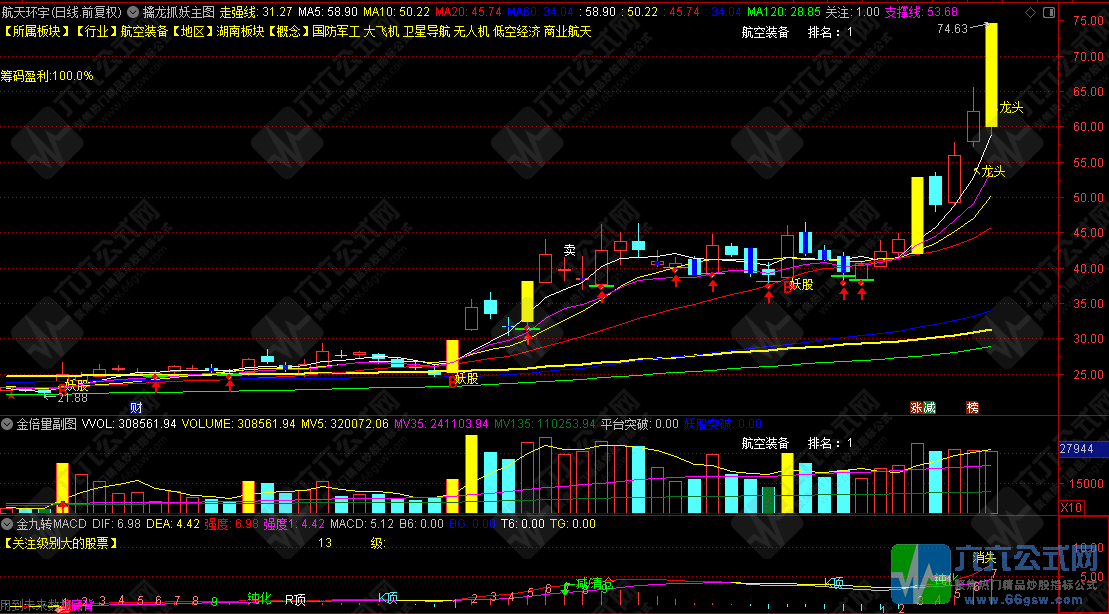Click the X10 scale badge on volume axis
This screenshot has width=1109, height=614.
pyautogui.click(x=1070, y=508)
